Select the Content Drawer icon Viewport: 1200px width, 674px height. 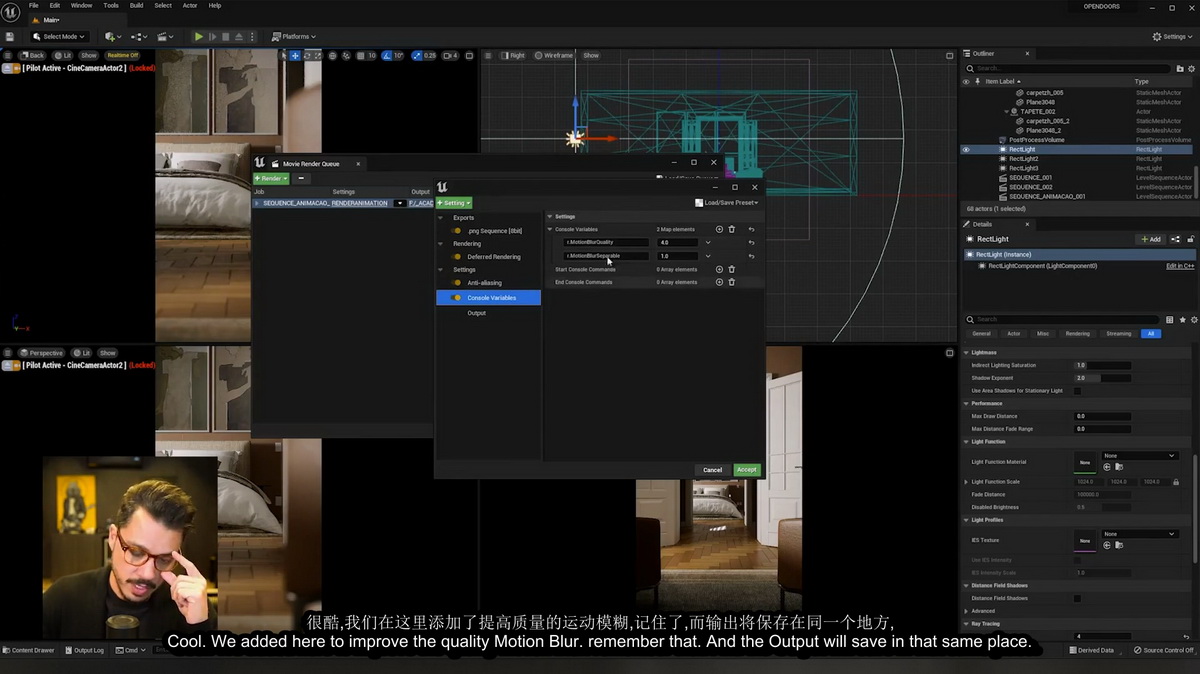[x=8, y=650]
